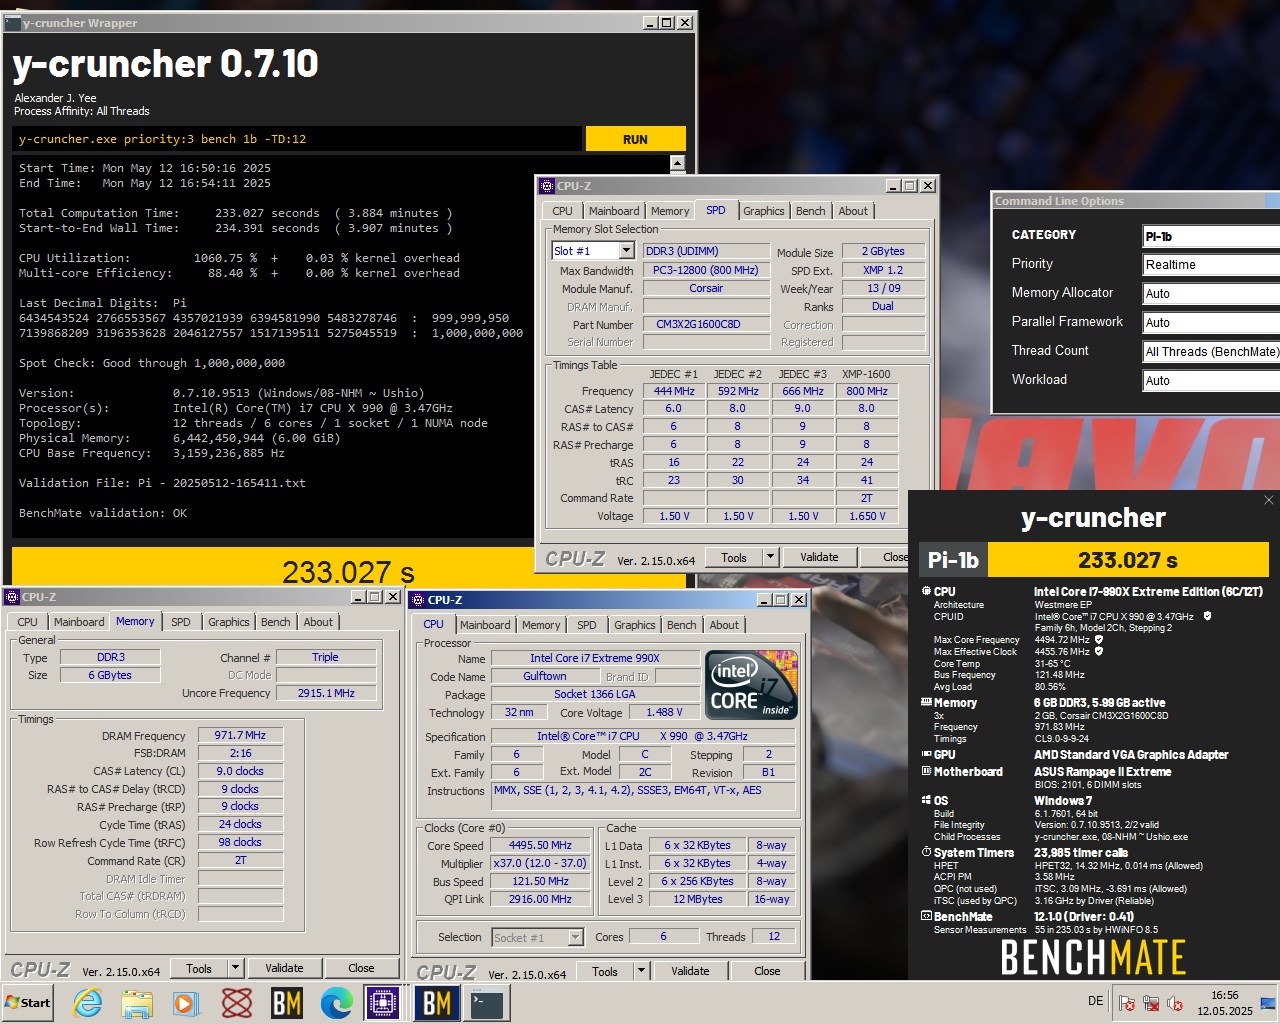The height and width of the screenshot is (1024, 1280).
Task: Open SPD tab in processor CPU-Z window
Action: (x=587, y=625)
